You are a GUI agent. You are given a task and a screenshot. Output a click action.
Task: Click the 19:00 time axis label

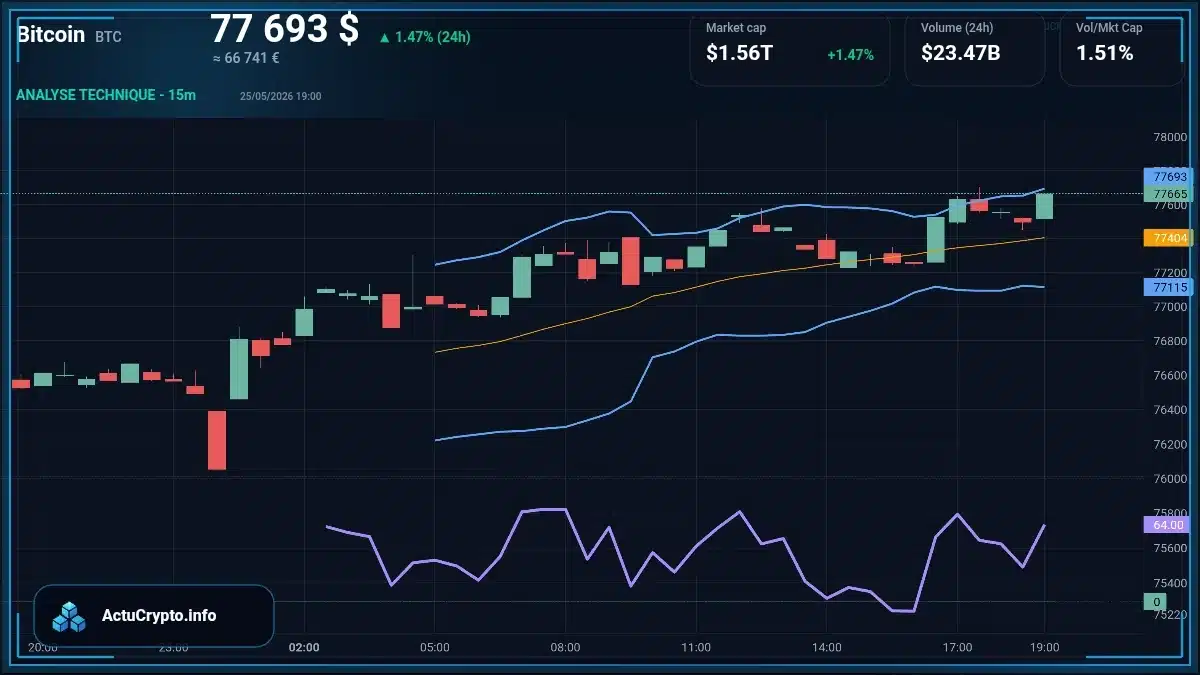1044,647
